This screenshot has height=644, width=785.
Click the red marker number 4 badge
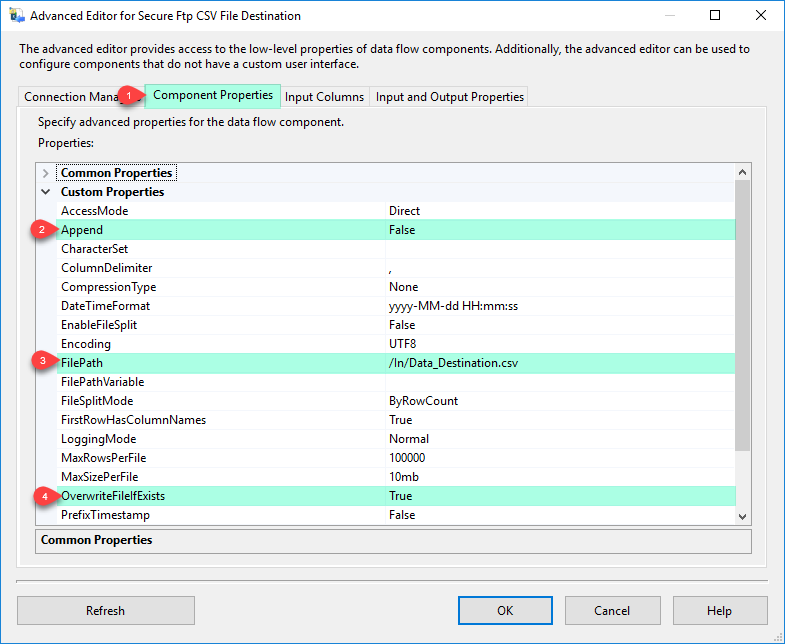click(43, 496)
